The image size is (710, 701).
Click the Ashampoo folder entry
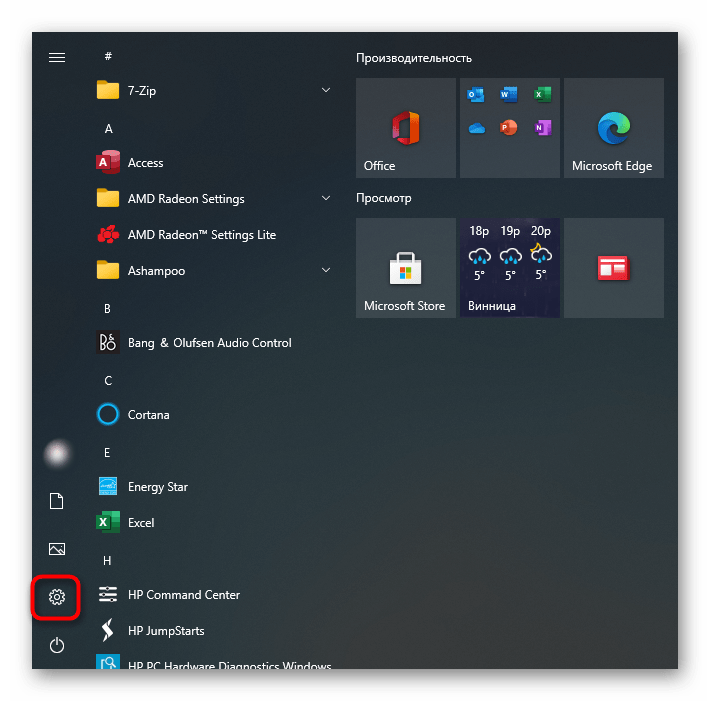point(213,270)
